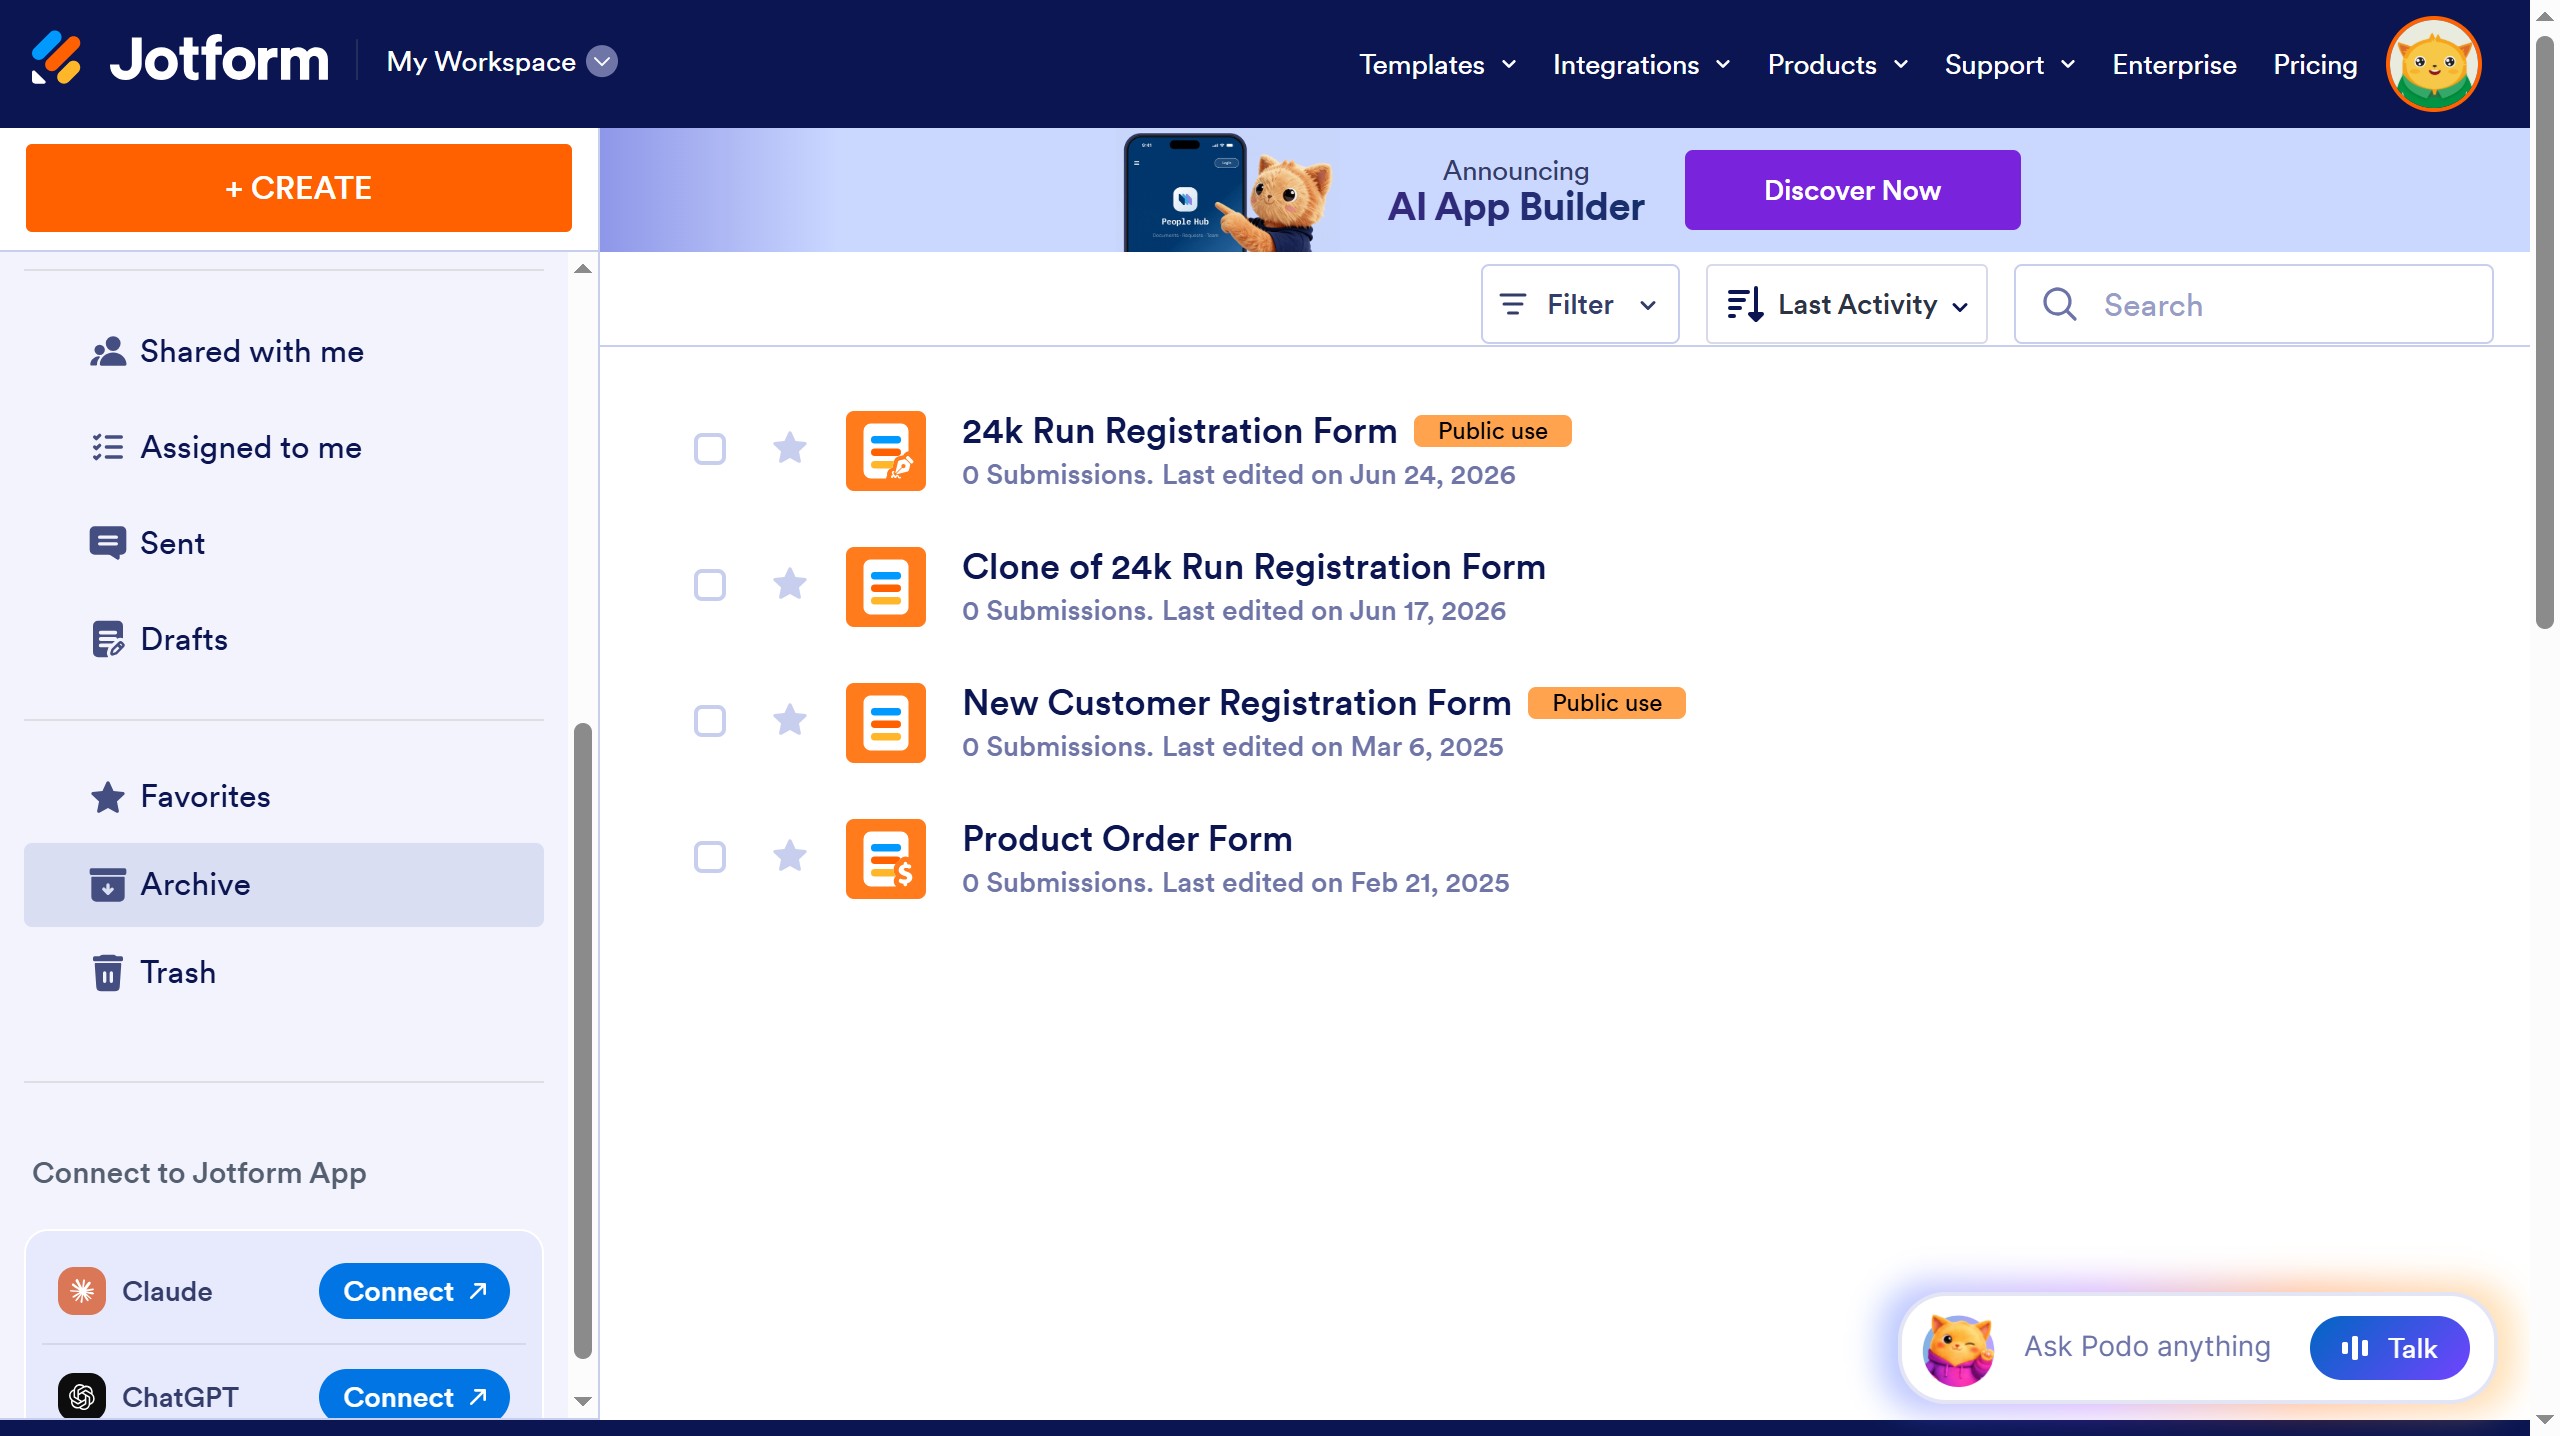Click the page vertical scrollbar thumb
The width and height of the screenshot is (2560, 1436).
pyautogui.click(x=2545, y=332)
